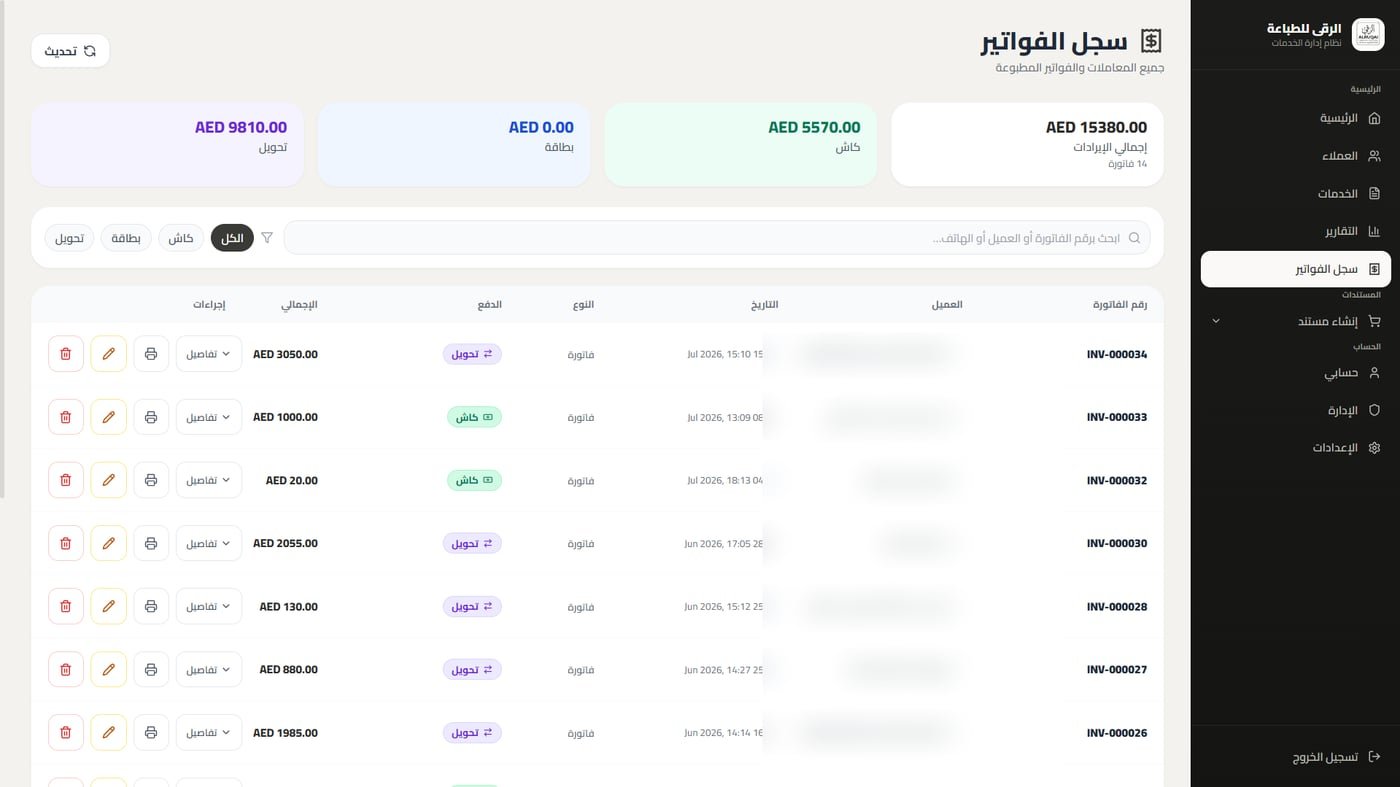The width and height of the screenshot is (1400, 787).
Task: Filter invoices by تحويل payment
Action: click(69, 238)
